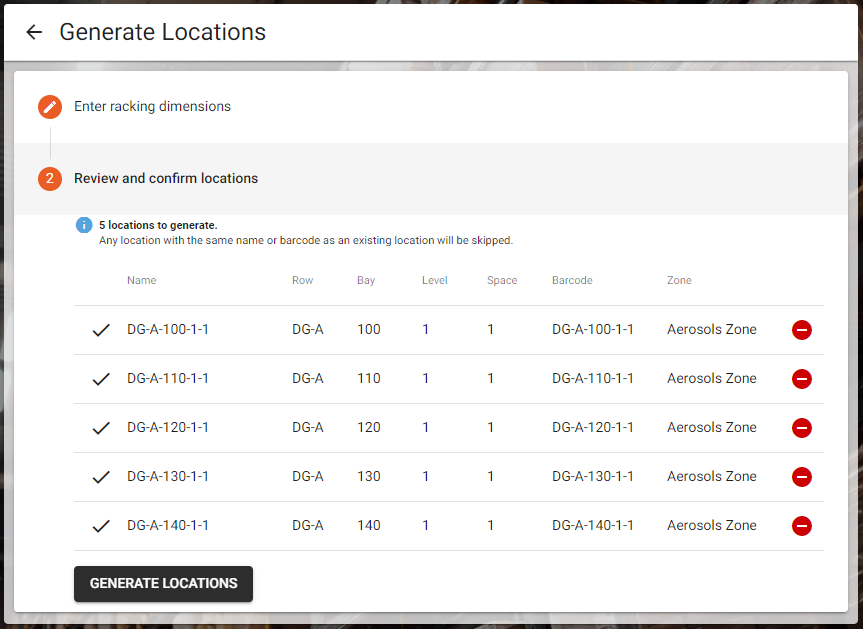This screenshot has width=863, height=629.
Task: Click Aerosols Zone in the DG-A-100-1-1 row
Action: point(712,329)
